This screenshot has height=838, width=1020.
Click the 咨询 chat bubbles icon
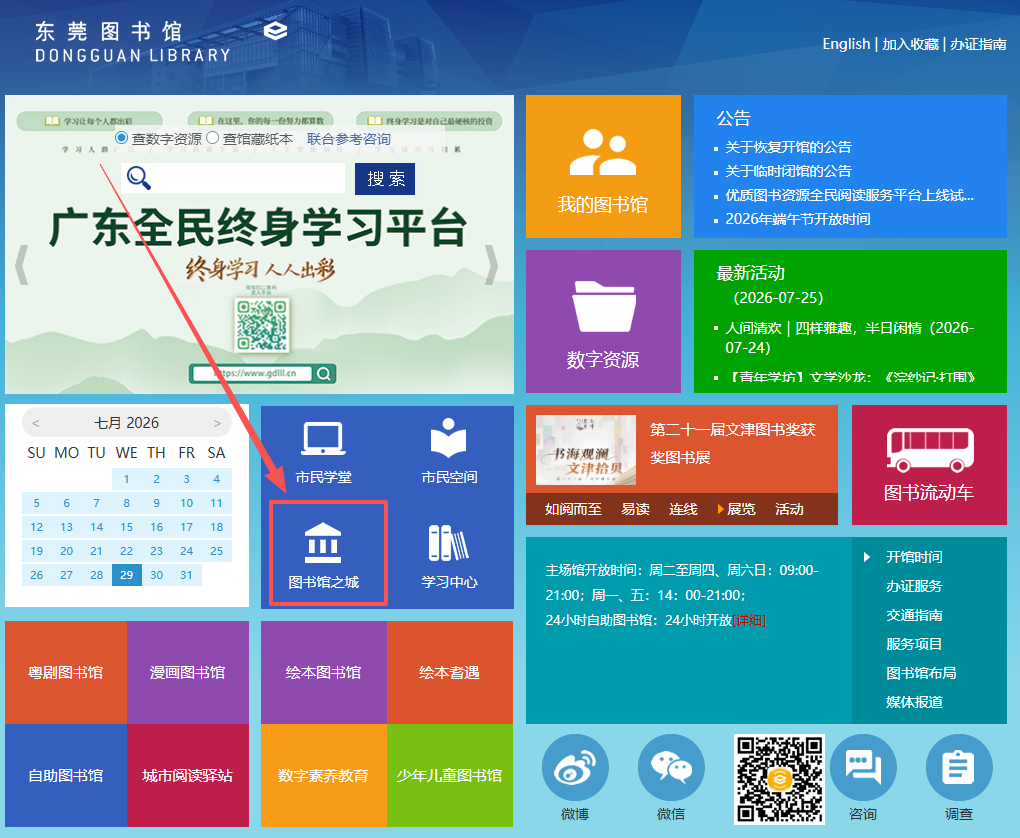click(x=863, y=768)
